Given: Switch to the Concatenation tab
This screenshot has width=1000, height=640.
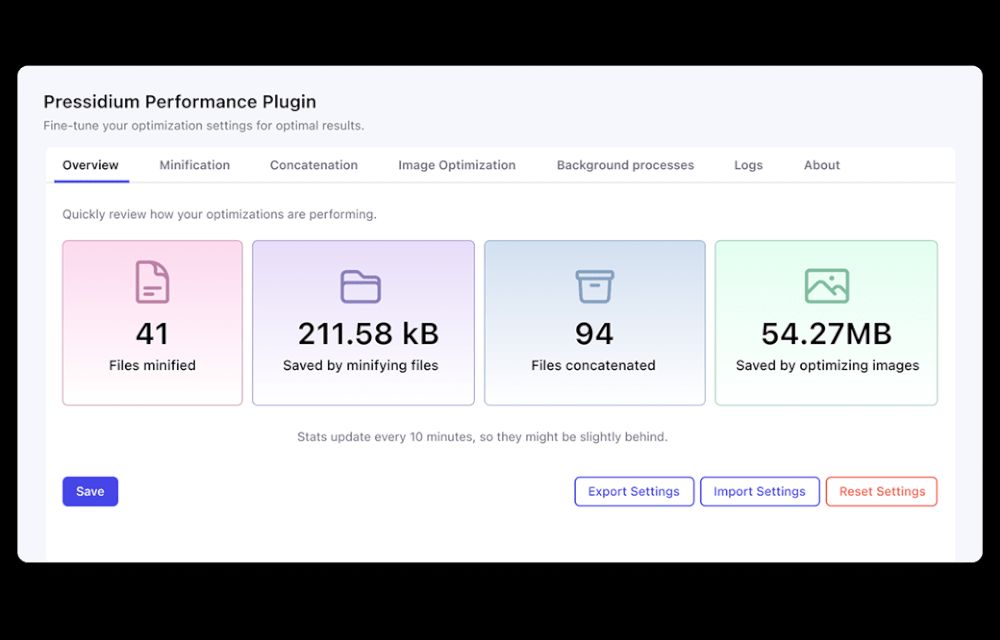Looking at the screenshot, I should 314,165.
